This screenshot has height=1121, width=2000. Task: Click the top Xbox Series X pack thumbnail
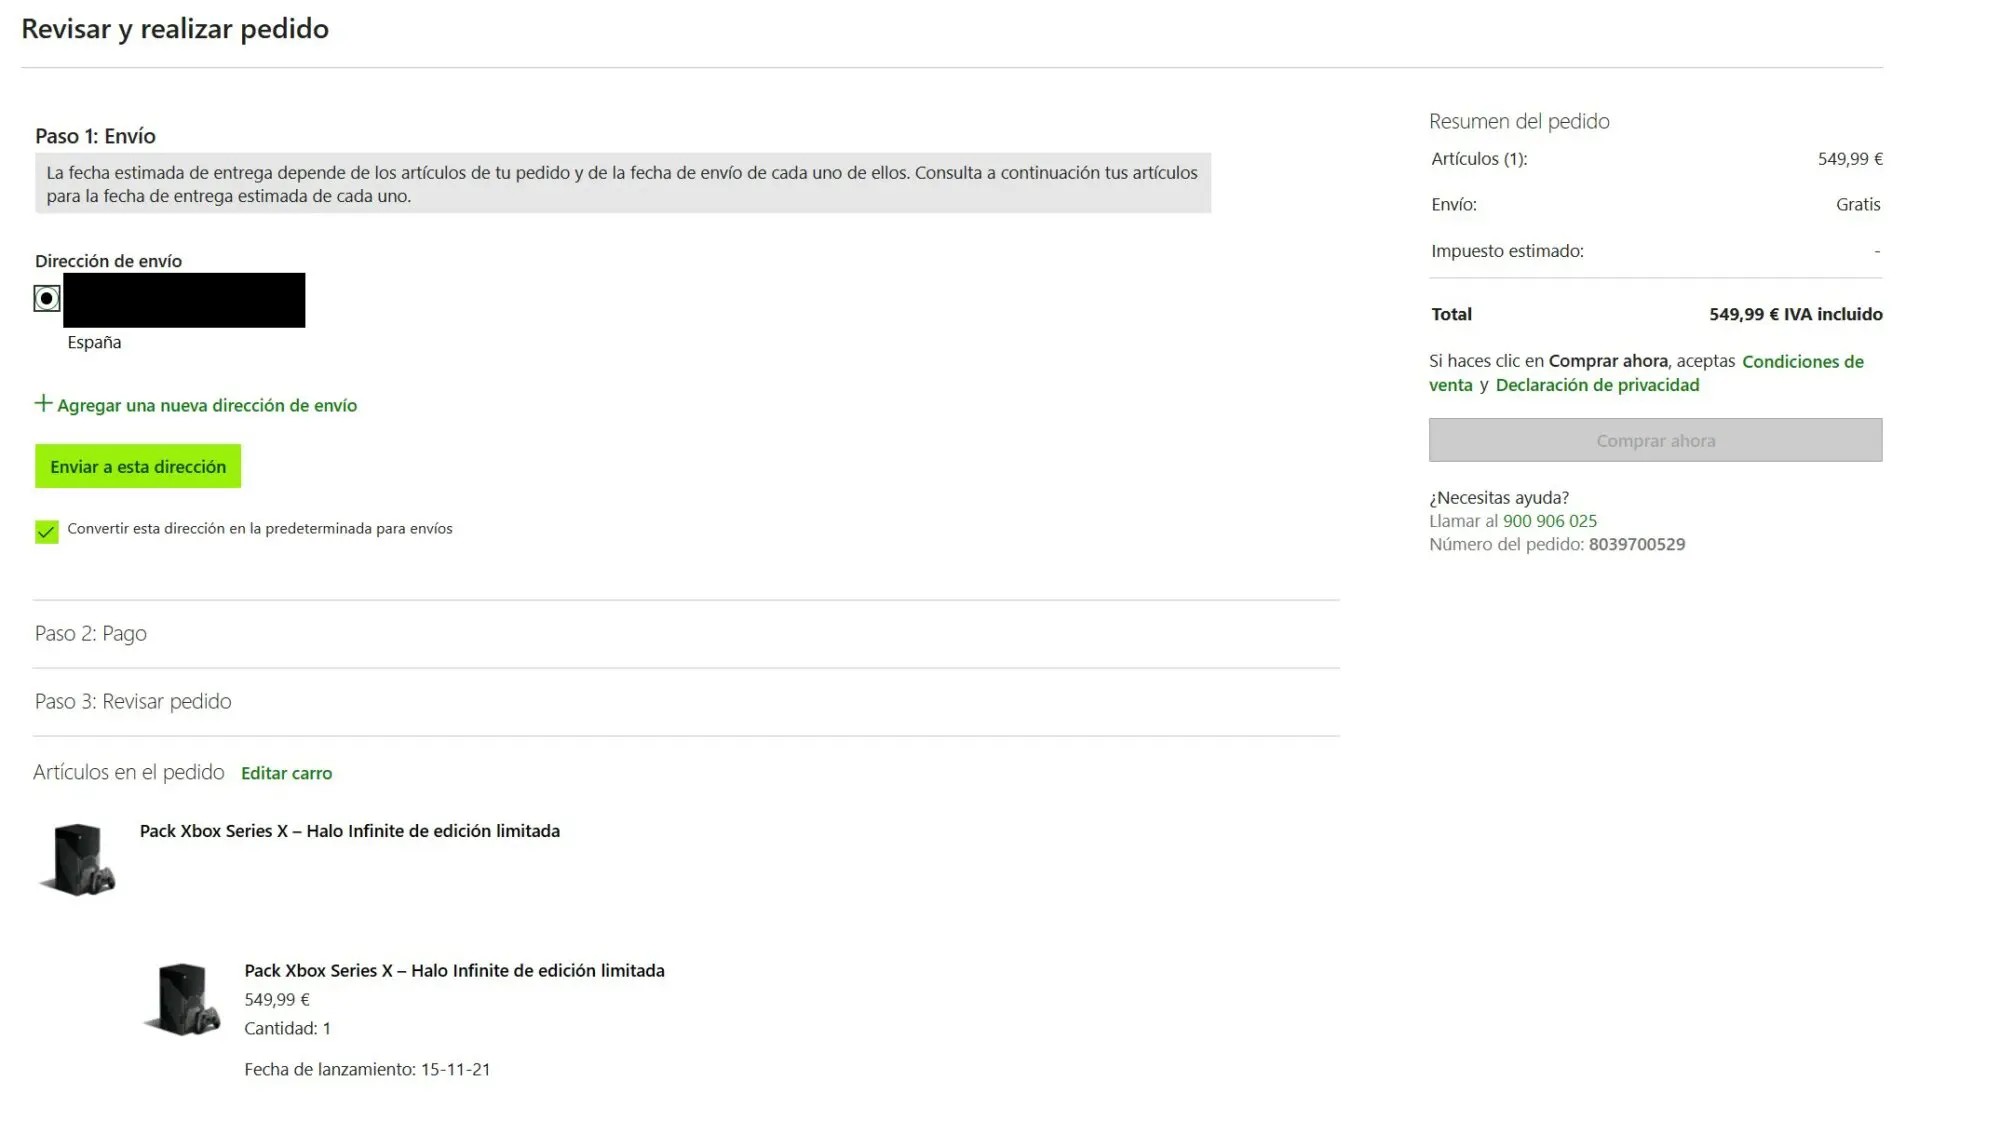78,859
